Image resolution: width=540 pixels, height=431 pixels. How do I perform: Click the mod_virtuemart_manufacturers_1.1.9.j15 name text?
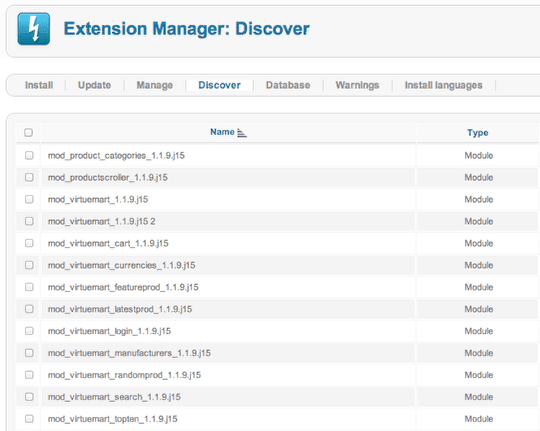point(129,353)
